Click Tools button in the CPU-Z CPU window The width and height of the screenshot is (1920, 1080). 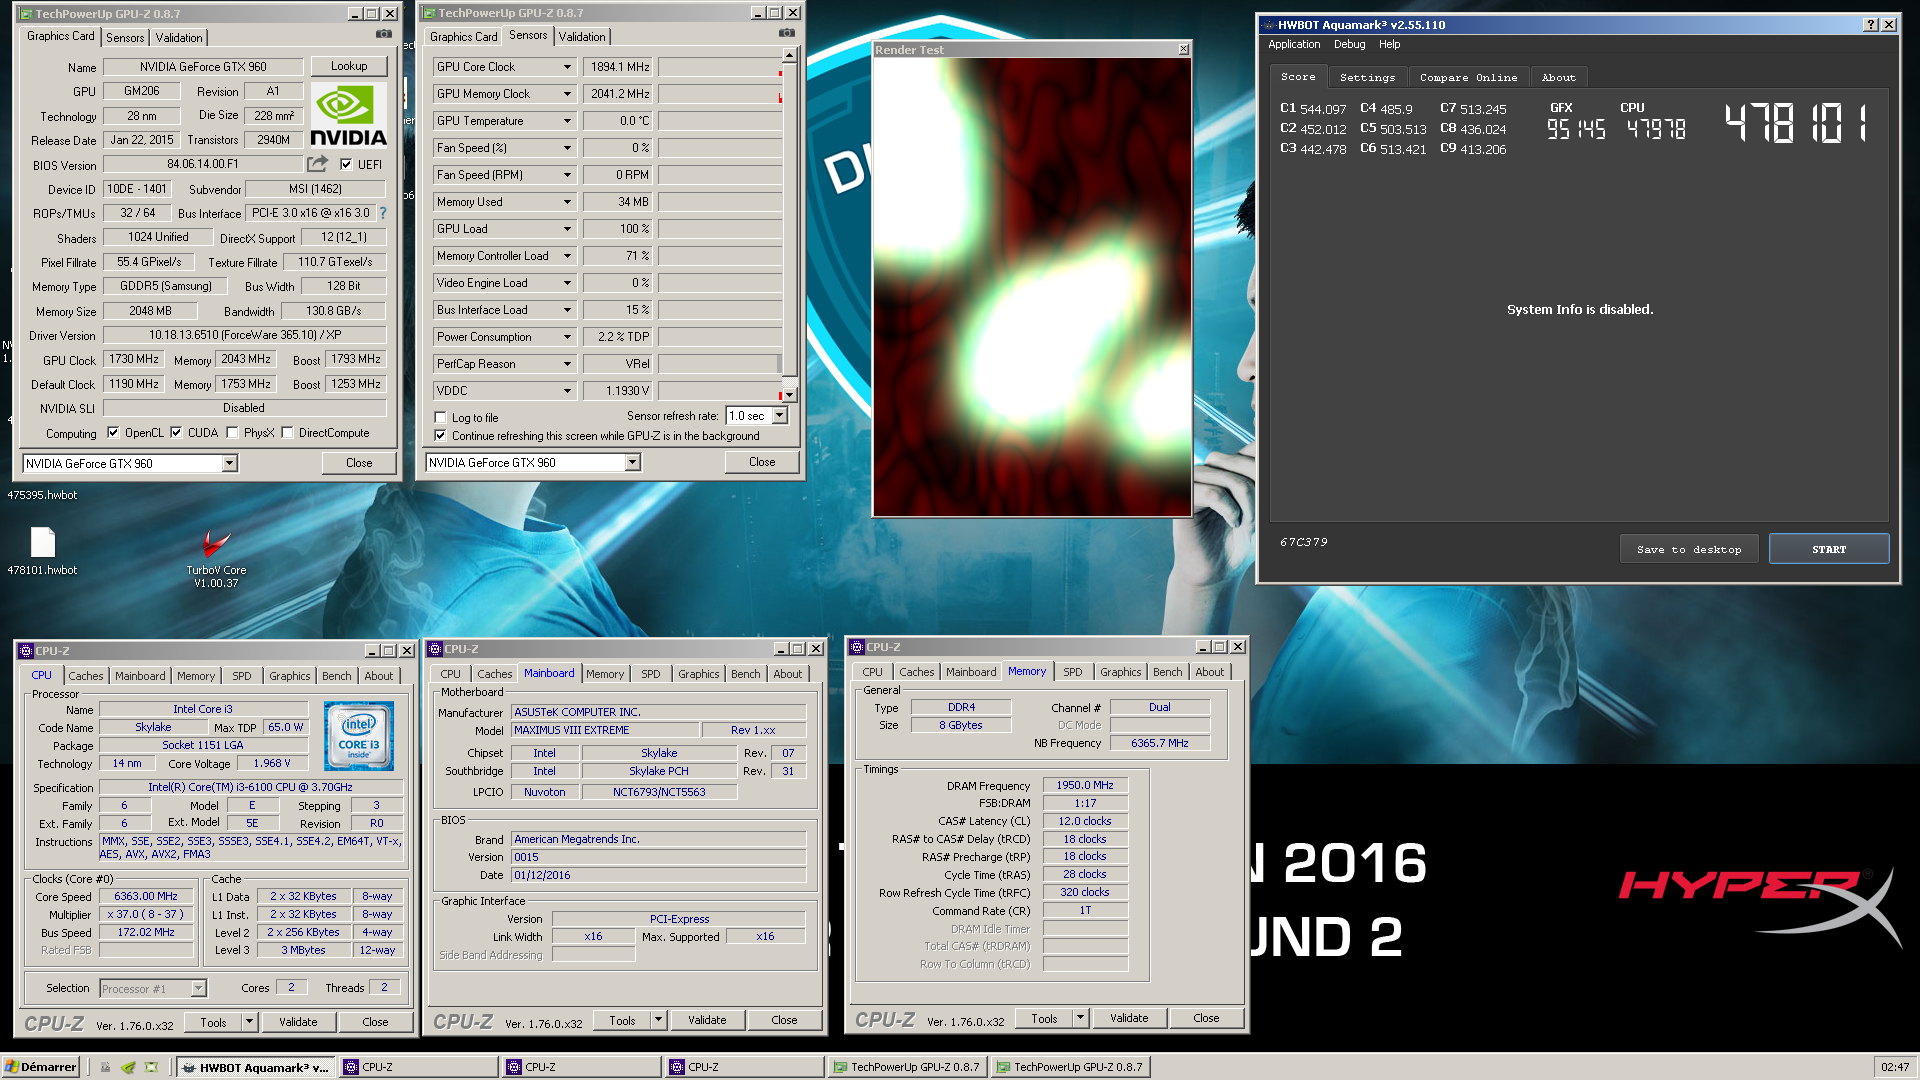click(x=214, y=1022)
